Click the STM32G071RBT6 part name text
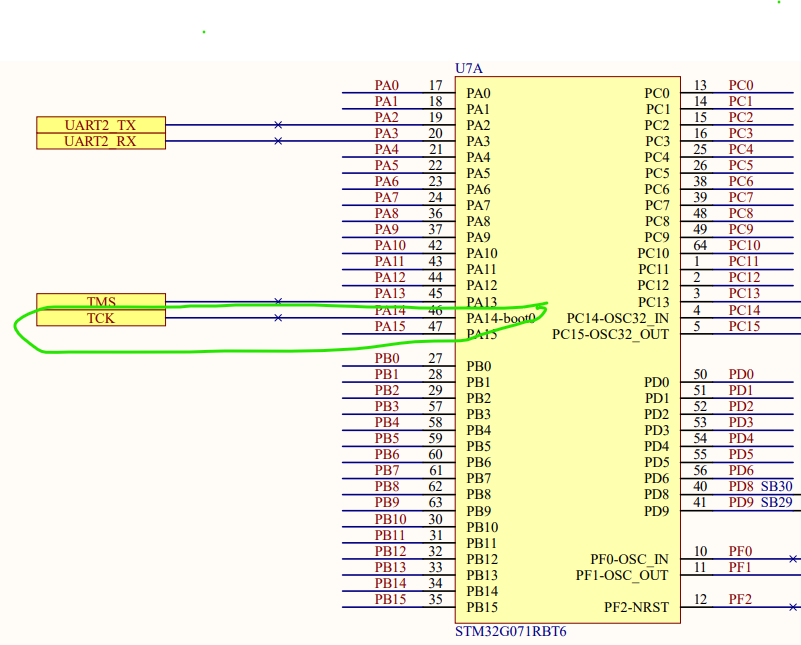Screen dimensions: 801x645 click(510, 632)
